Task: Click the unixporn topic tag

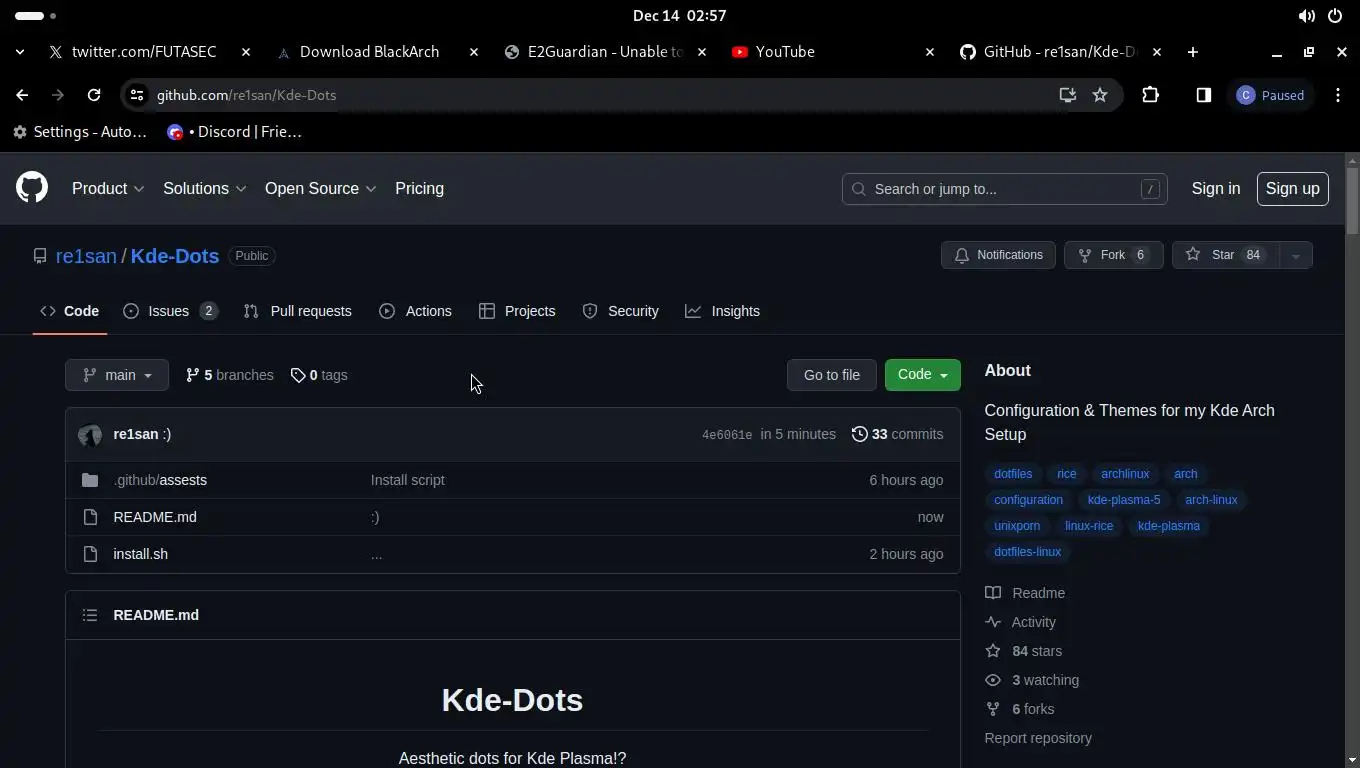Action: pos(1017,526)
